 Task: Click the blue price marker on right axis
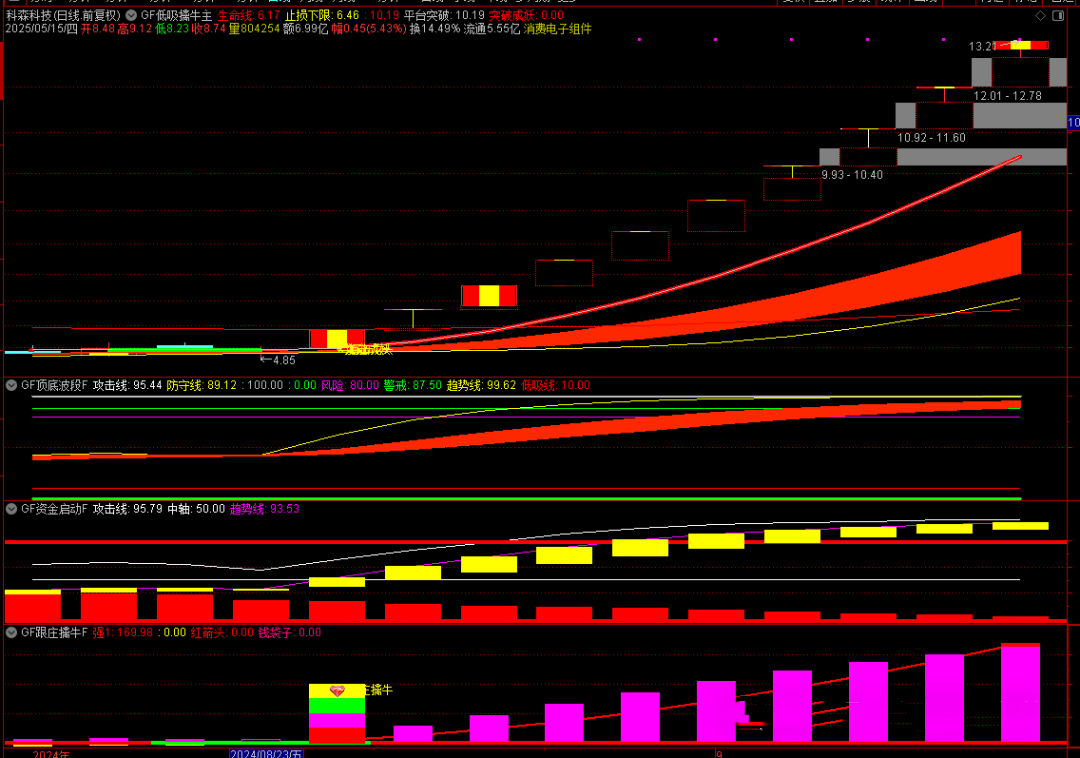pos(1074,122)
